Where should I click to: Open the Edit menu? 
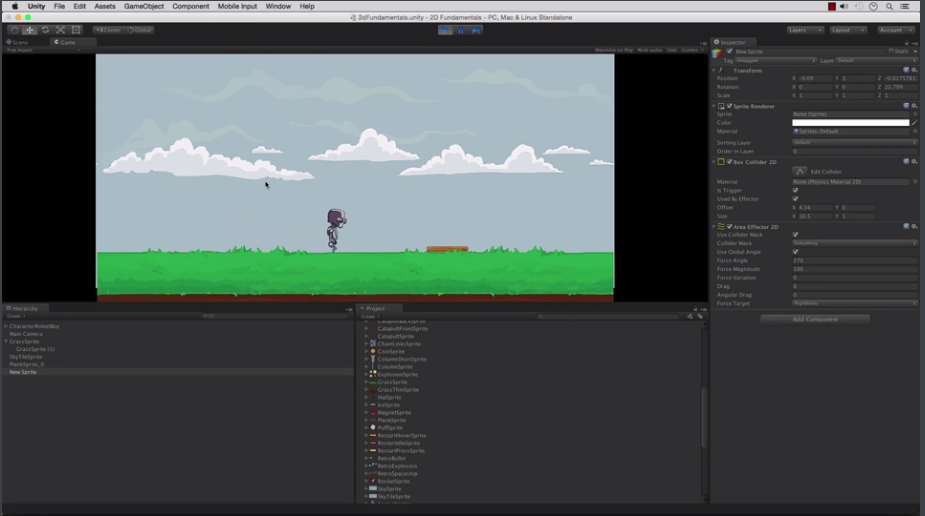[x=79, y=6]
